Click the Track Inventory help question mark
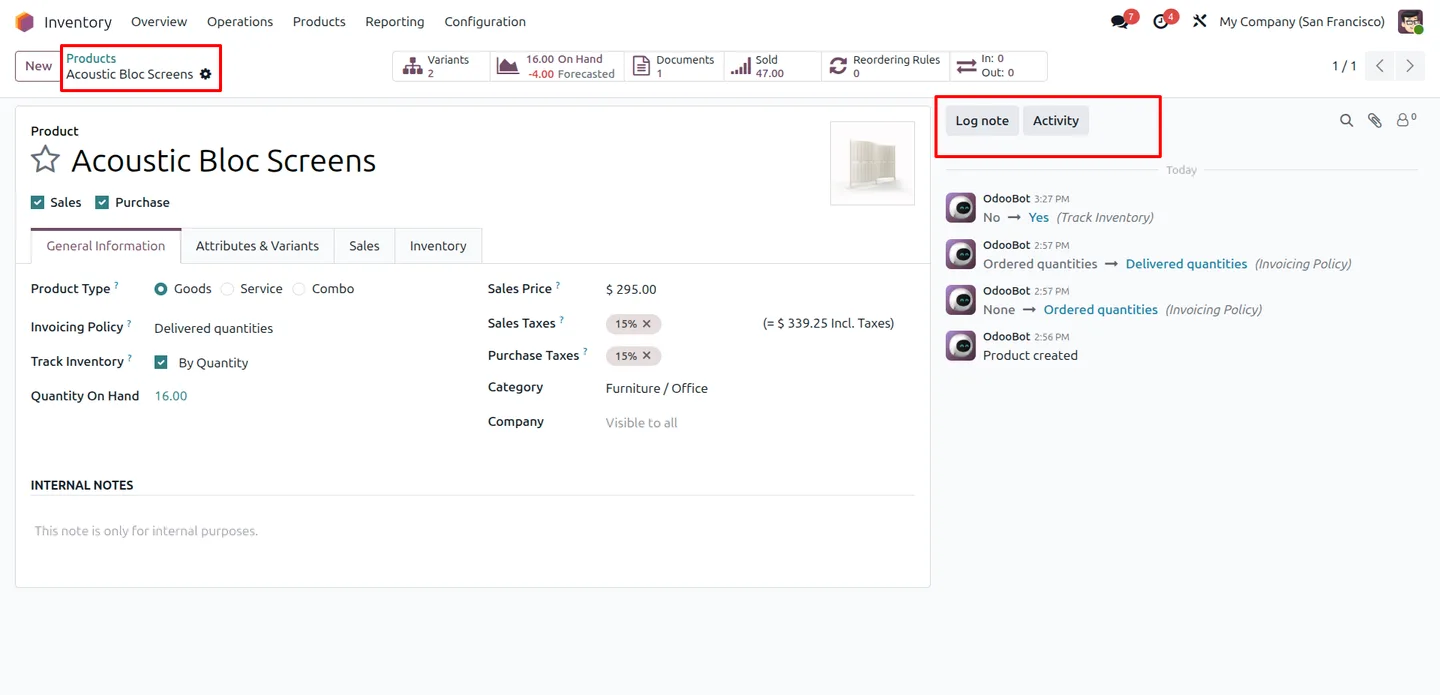The height and width of the screenshot is (695, 1440). tap(130, 358)
